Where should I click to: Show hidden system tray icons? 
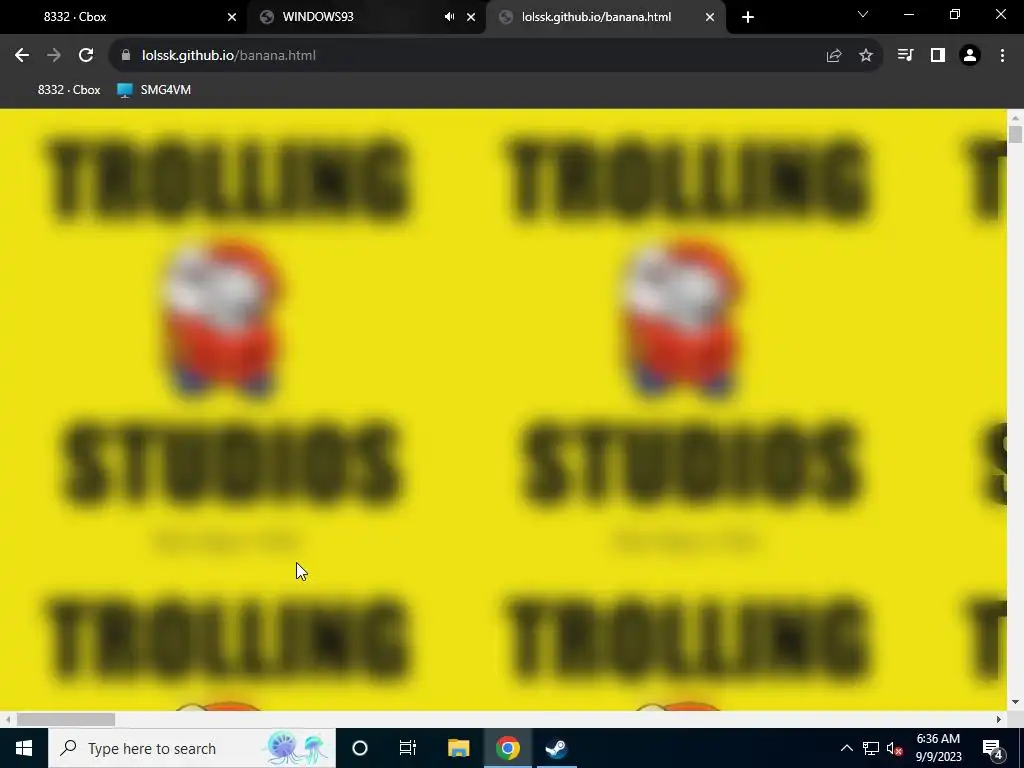pos(846,748)
